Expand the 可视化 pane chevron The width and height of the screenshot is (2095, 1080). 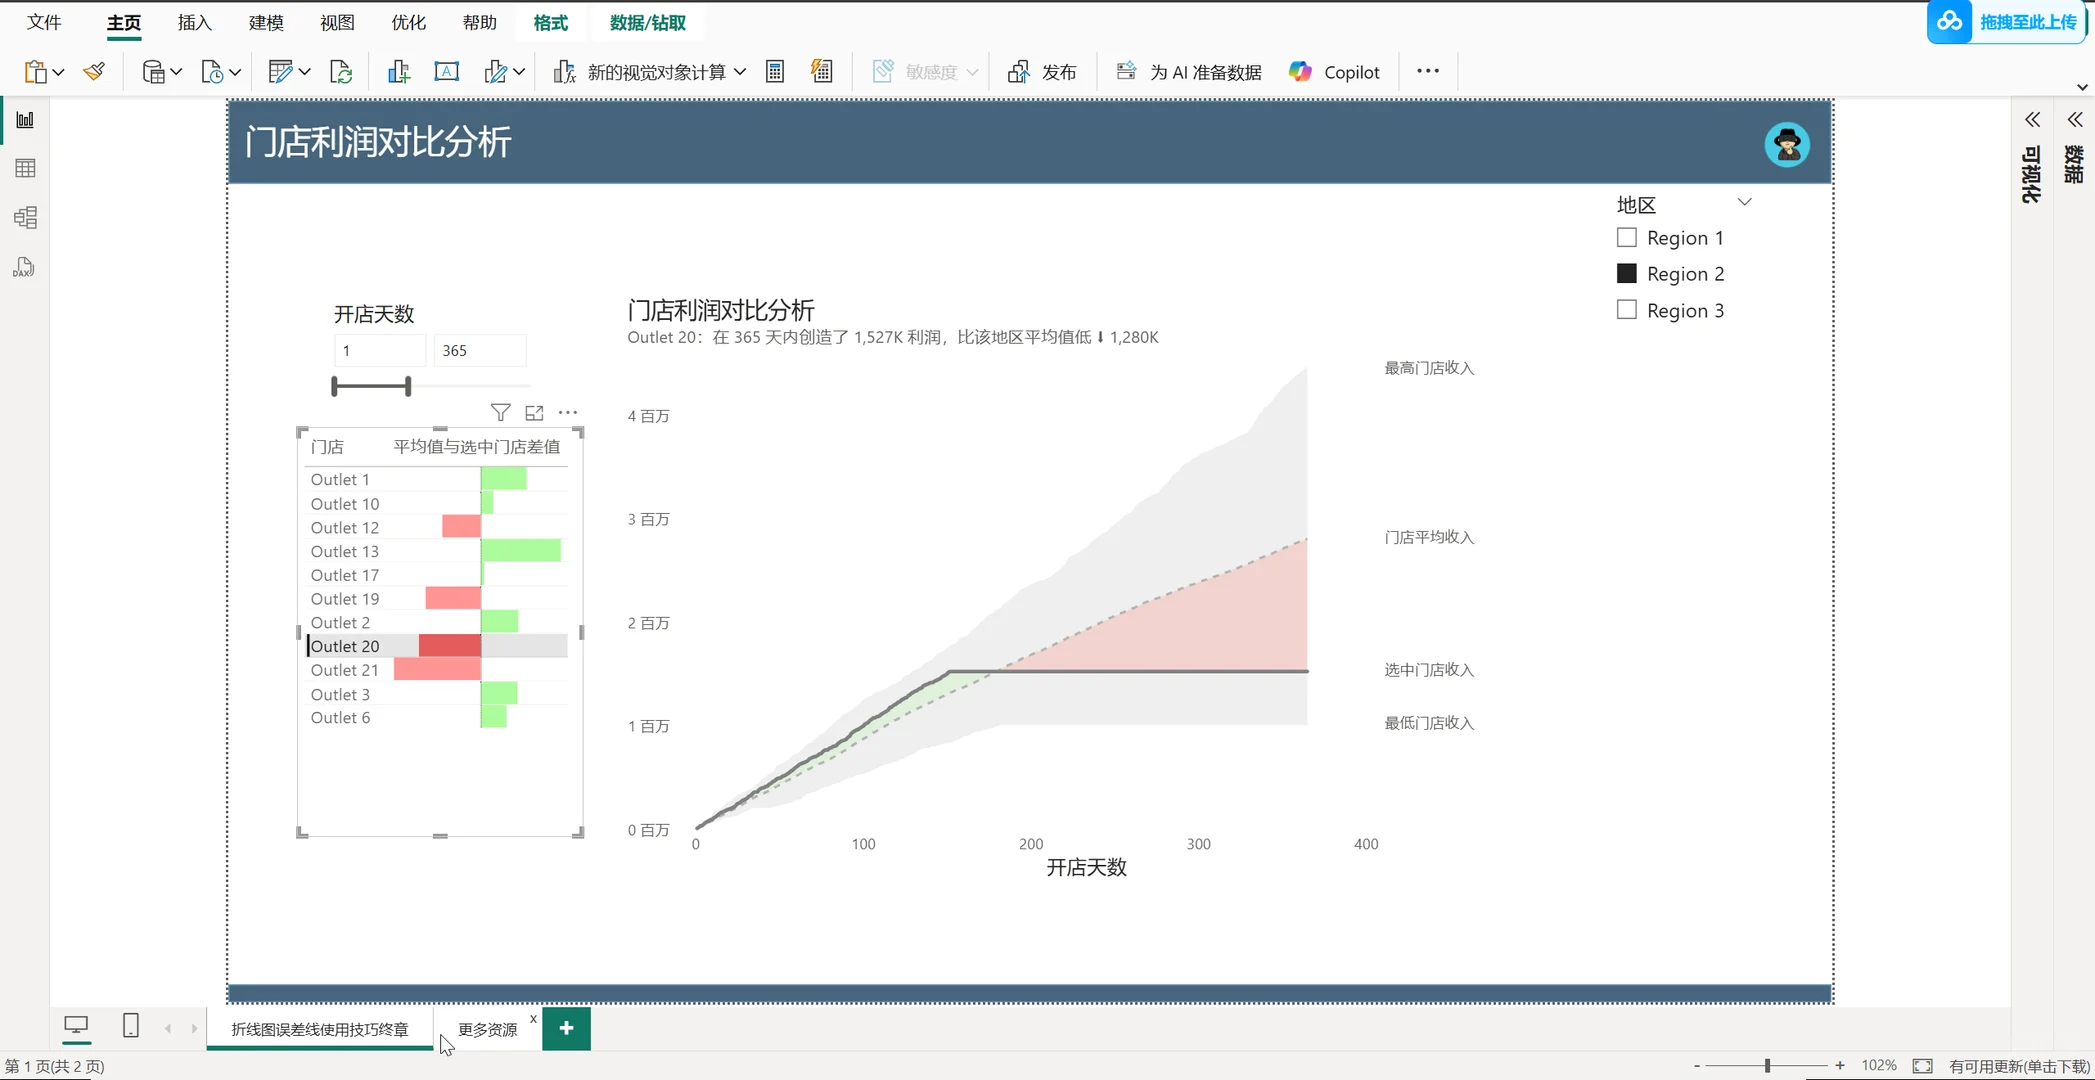coord(2032,120)
